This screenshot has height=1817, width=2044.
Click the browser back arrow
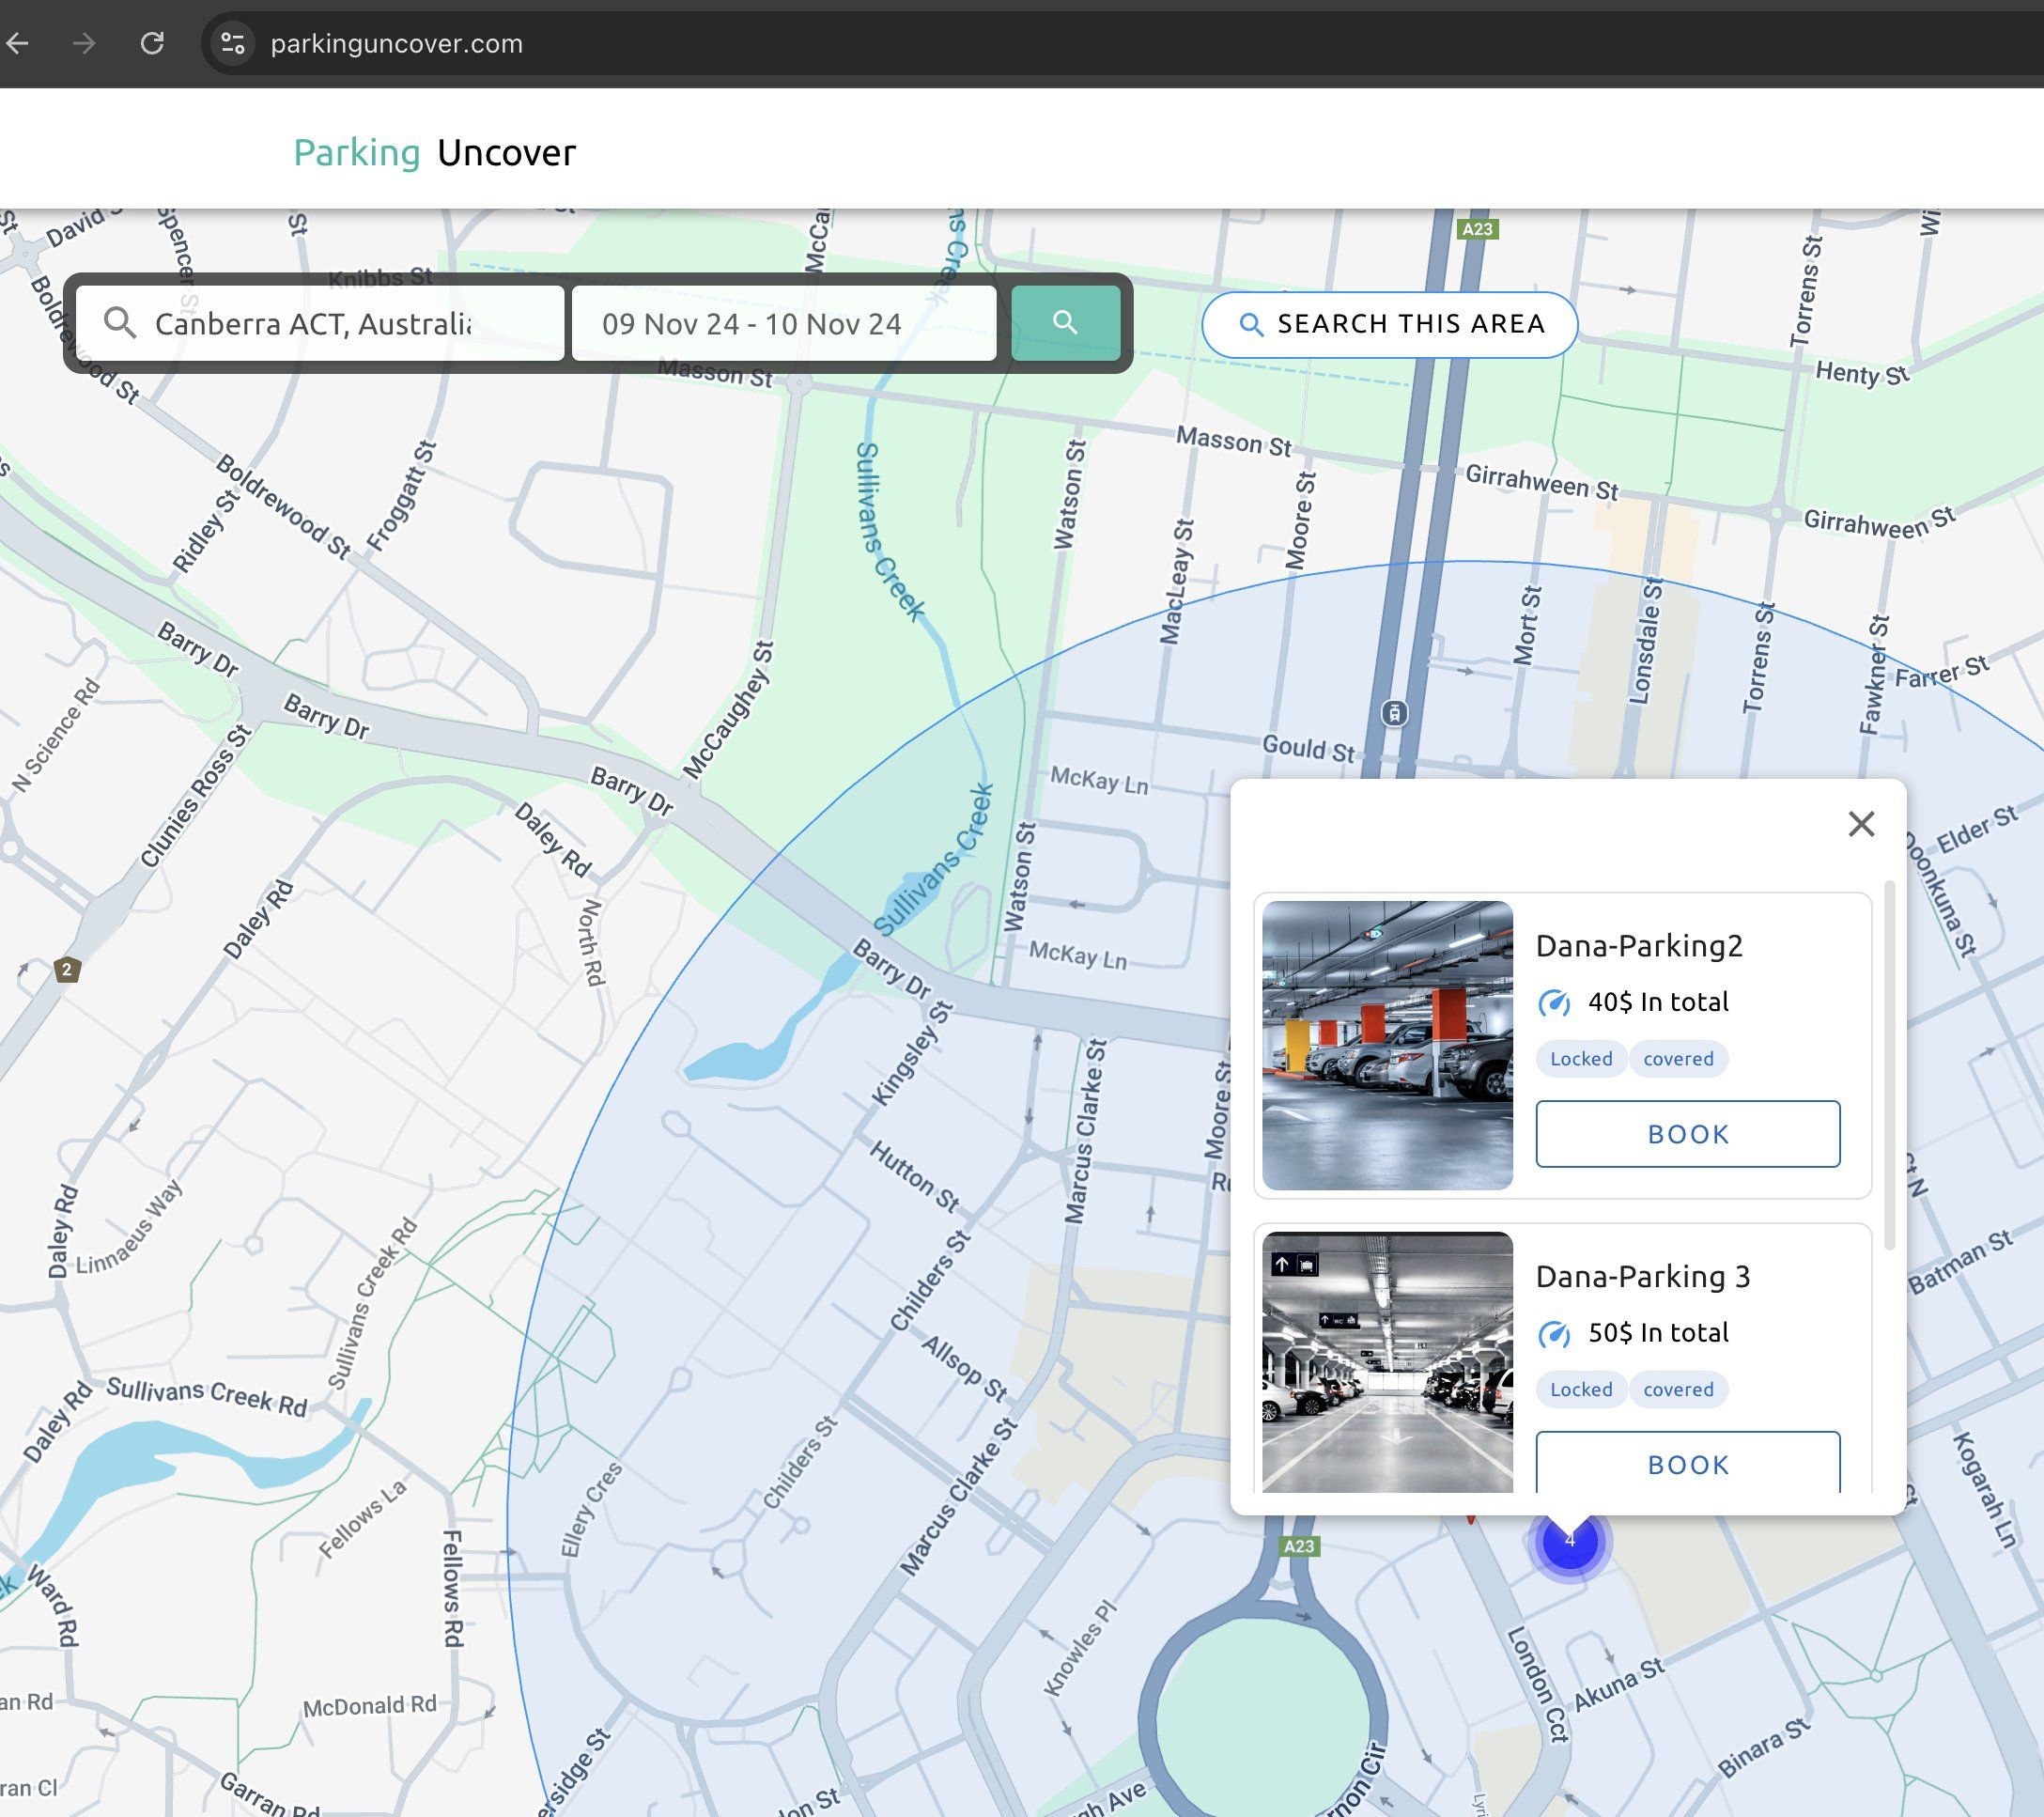17,43
